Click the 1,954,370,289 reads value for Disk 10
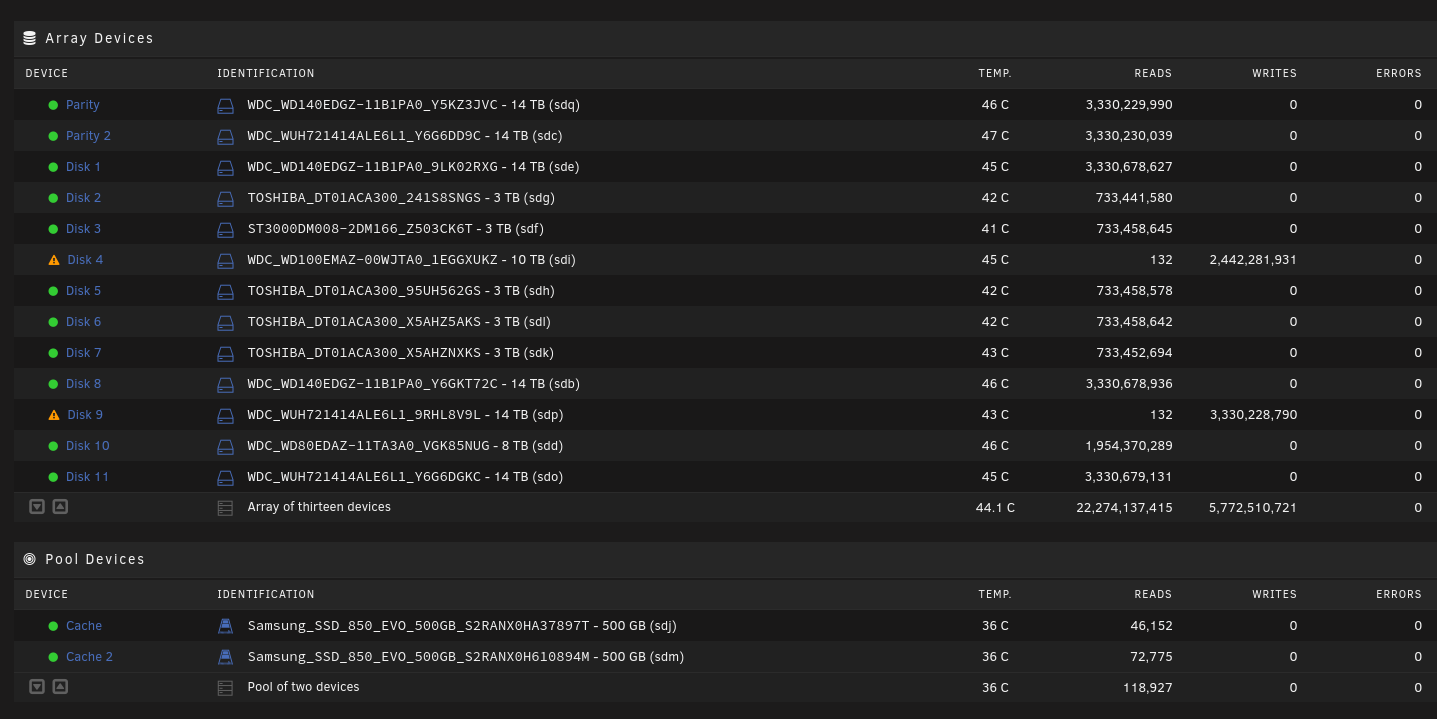This screenshot has height=719, width=1437. [1129, 446]
